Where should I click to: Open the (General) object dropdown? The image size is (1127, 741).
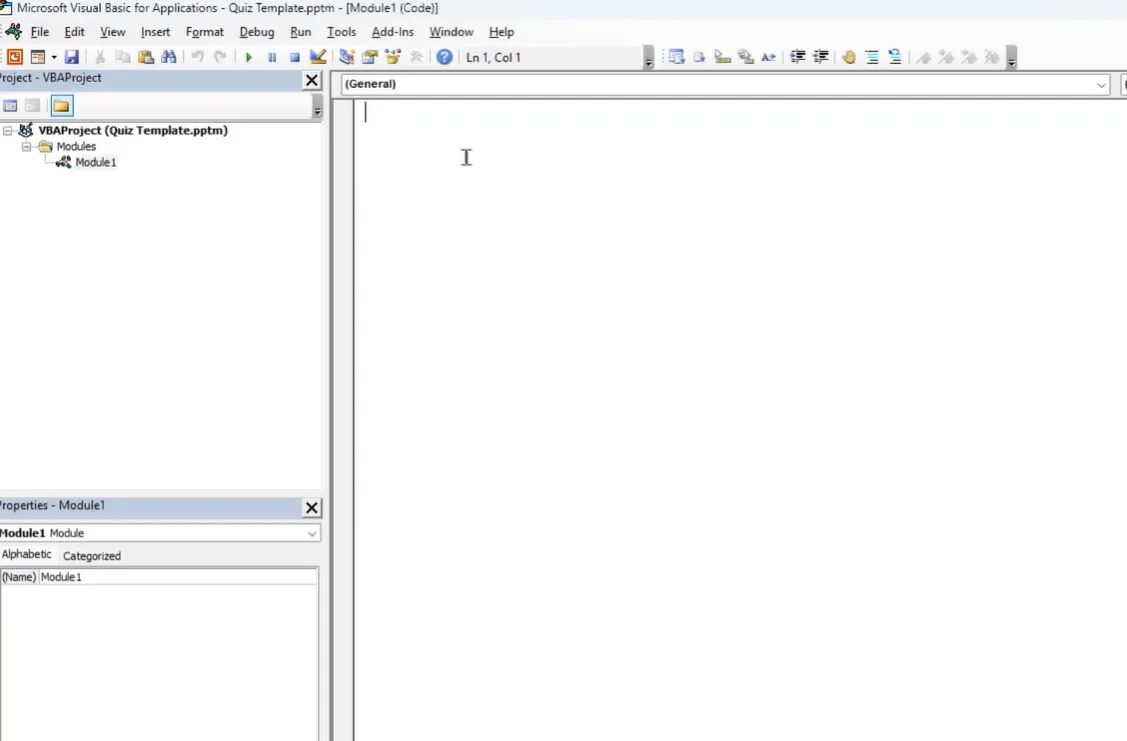[1101, 85]
